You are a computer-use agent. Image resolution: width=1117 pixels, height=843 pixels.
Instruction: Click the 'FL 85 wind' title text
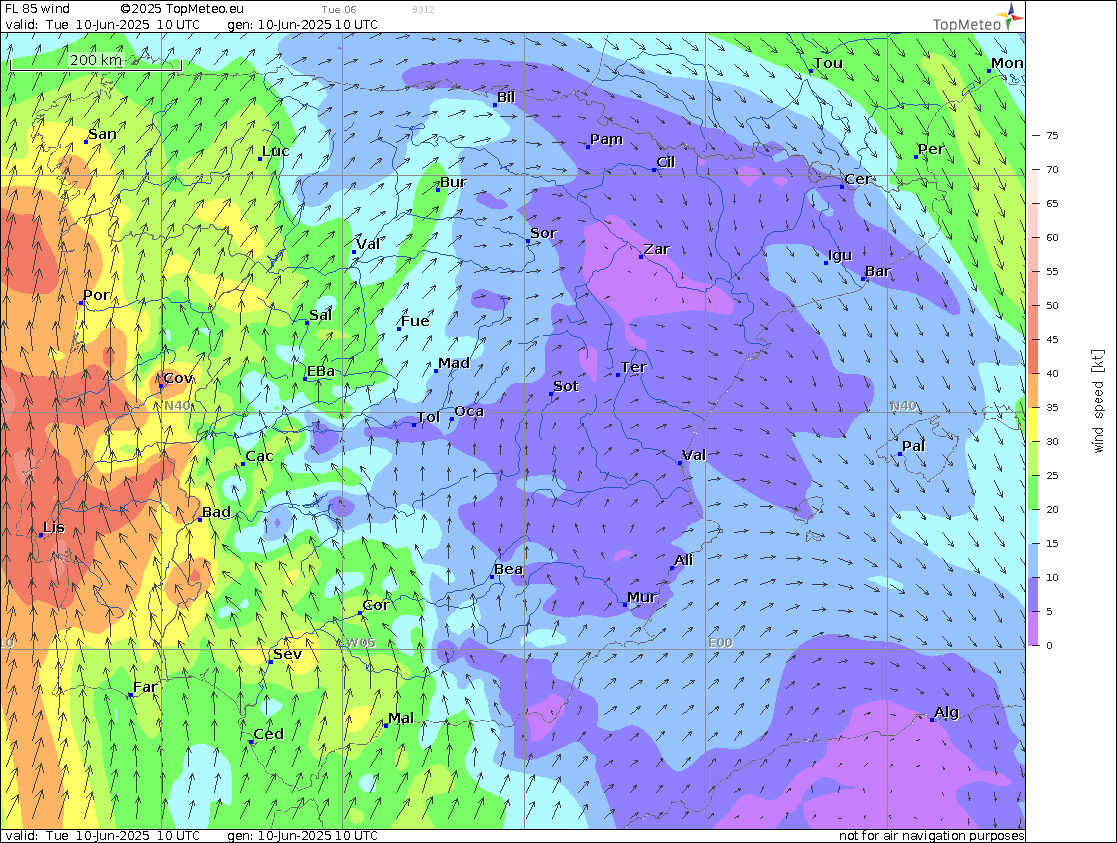tap(38, 9)
